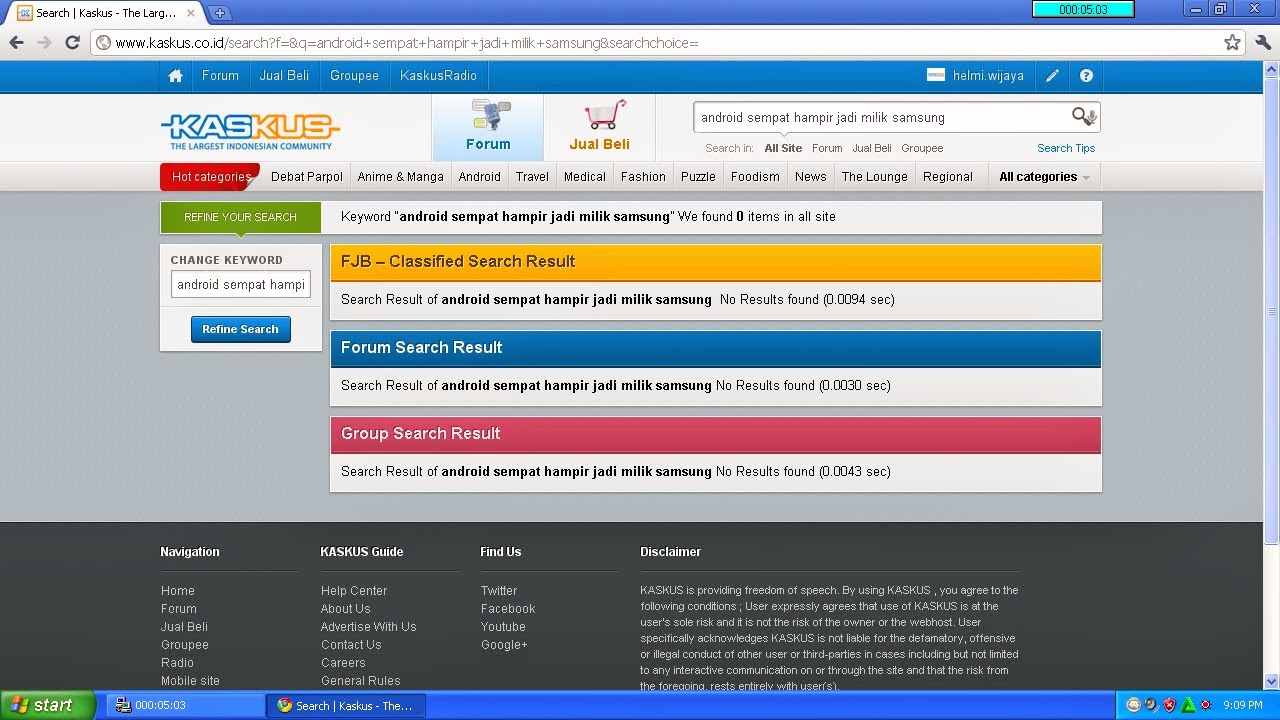
Task: Open the Forum section tab with icon
Action: pos(488,127)
